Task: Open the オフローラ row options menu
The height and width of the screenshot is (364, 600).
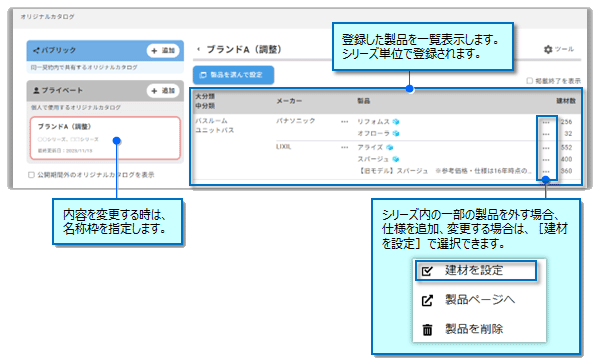Action: 546,134
